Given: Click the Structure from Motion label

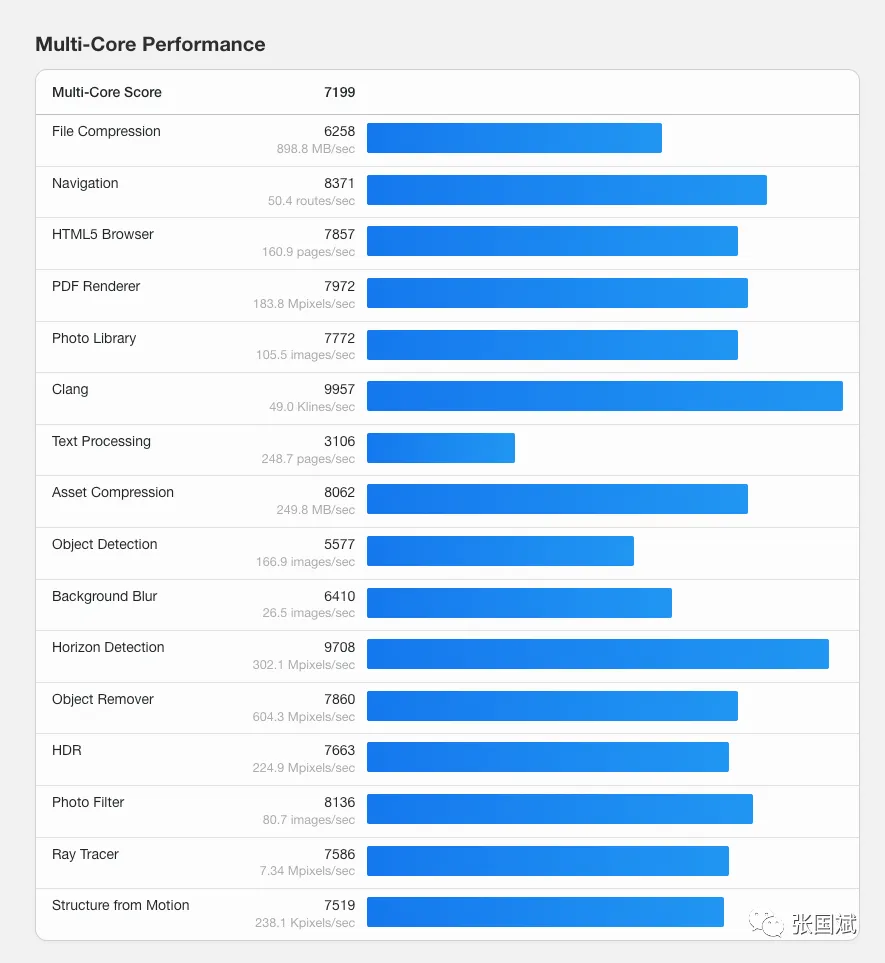Looking at the screenshot, I should point(121,905).
